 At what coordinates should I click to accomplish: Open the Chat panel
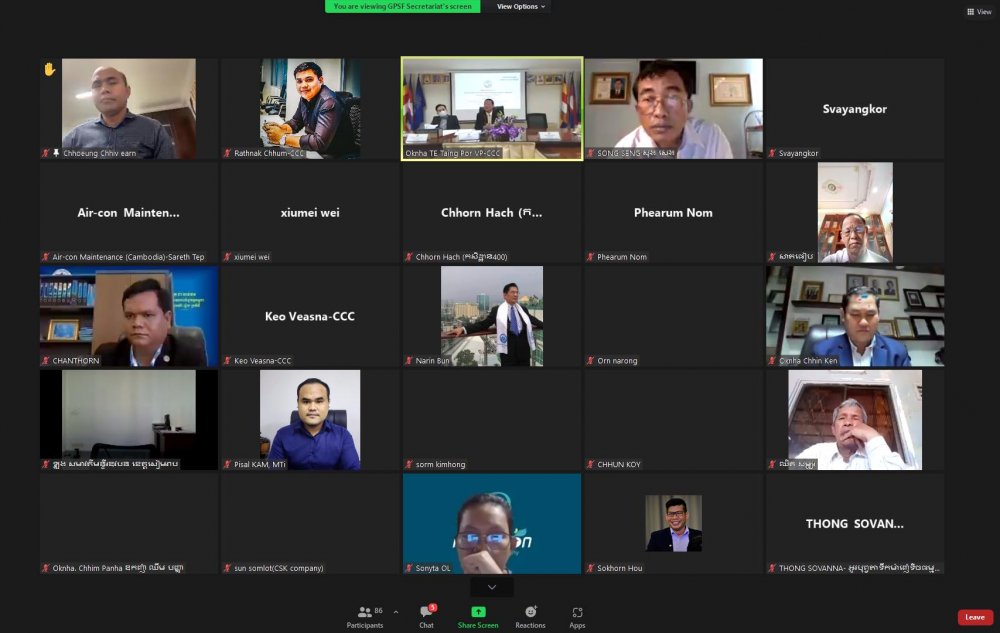(x=426, y=614)
